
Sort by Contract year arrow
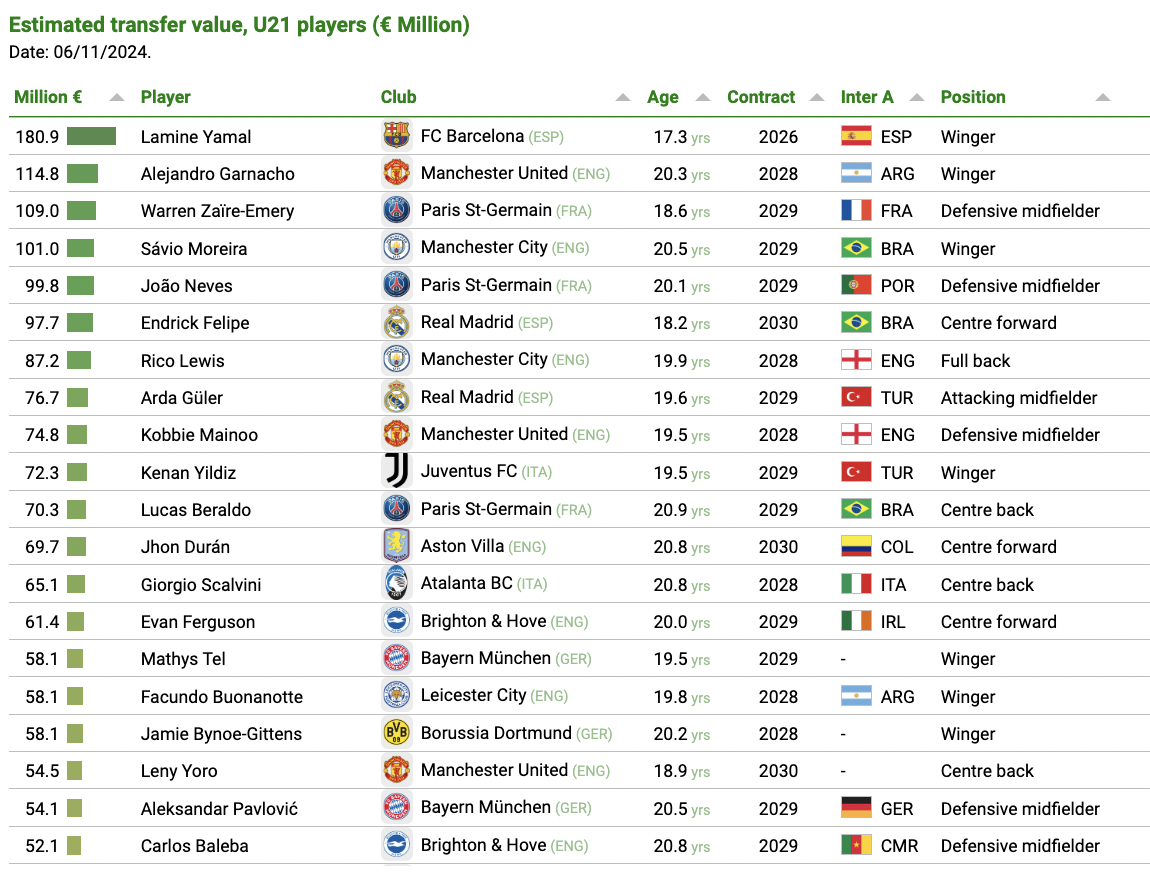(x=817, y=98)
